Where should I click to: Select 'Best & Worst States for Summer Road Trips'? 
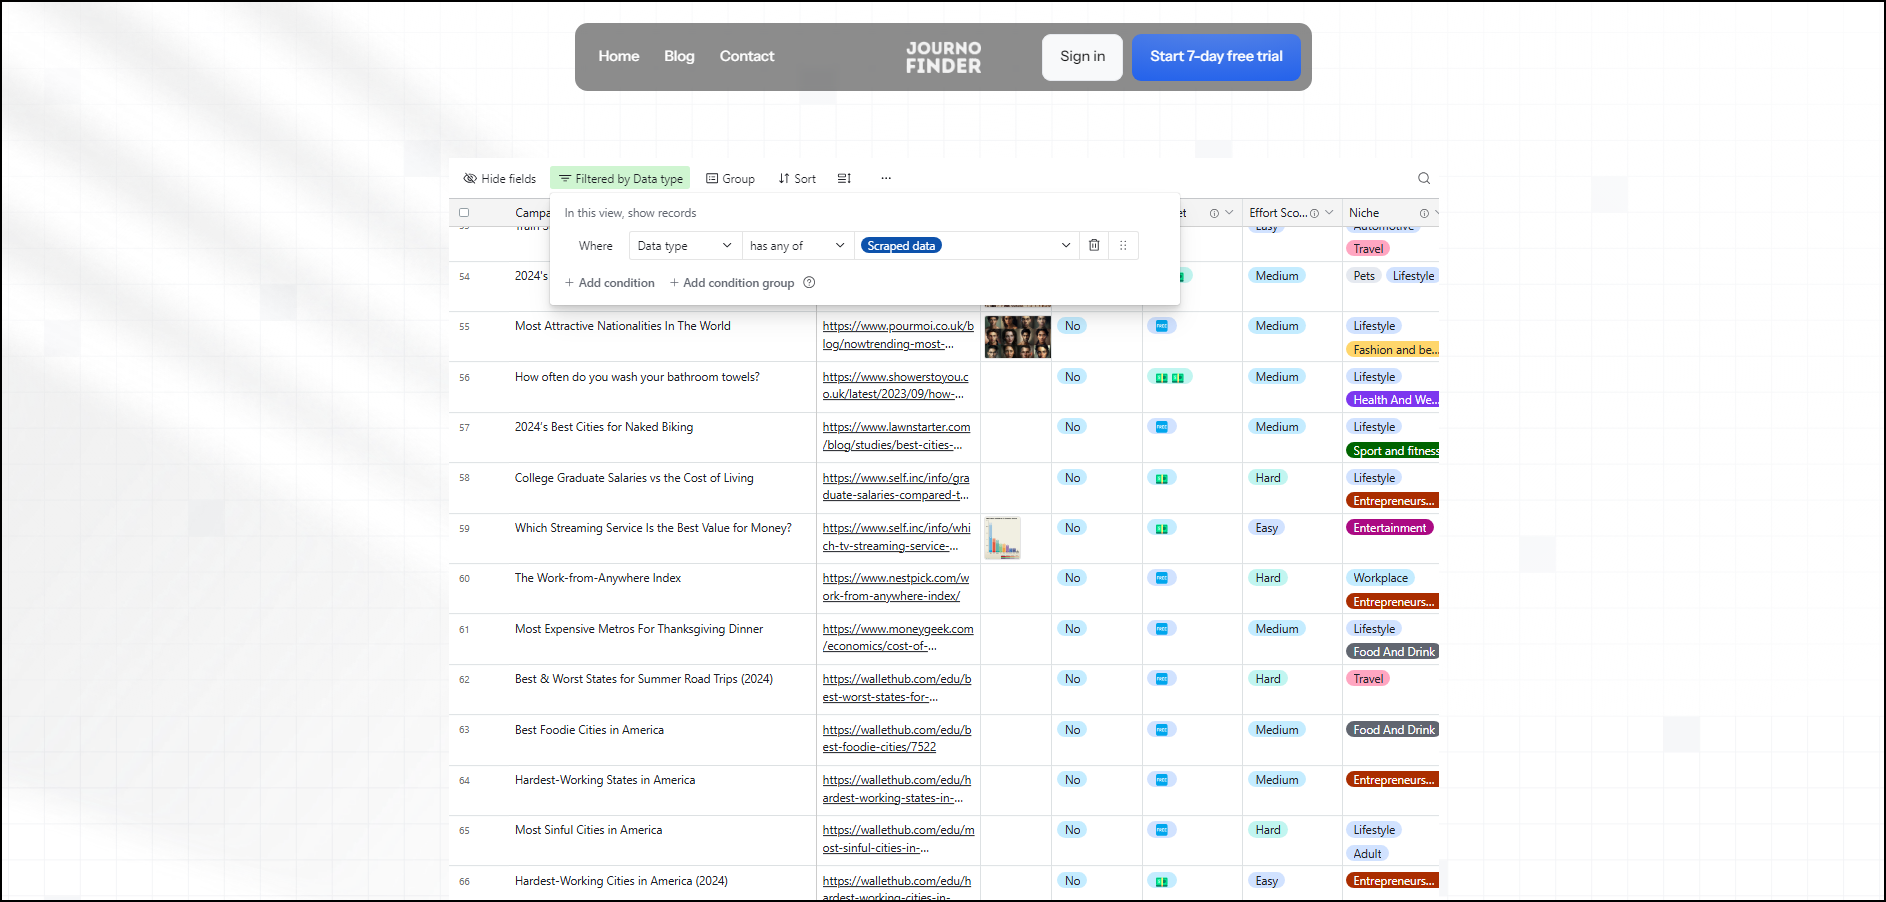[x=644, y=679]
